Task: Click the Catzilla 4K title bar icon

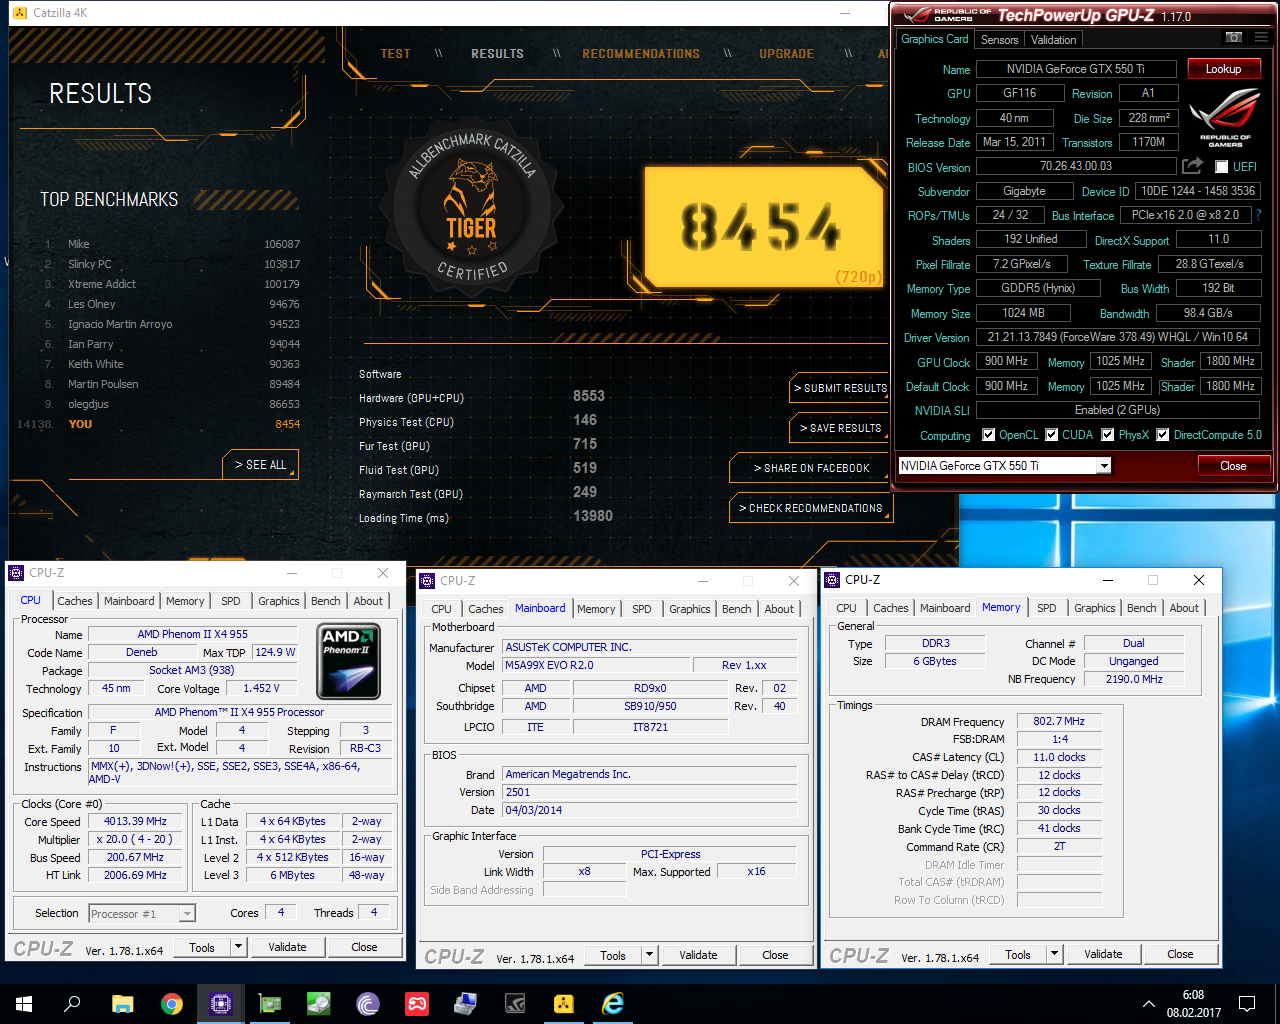Action: click(19, 12)
